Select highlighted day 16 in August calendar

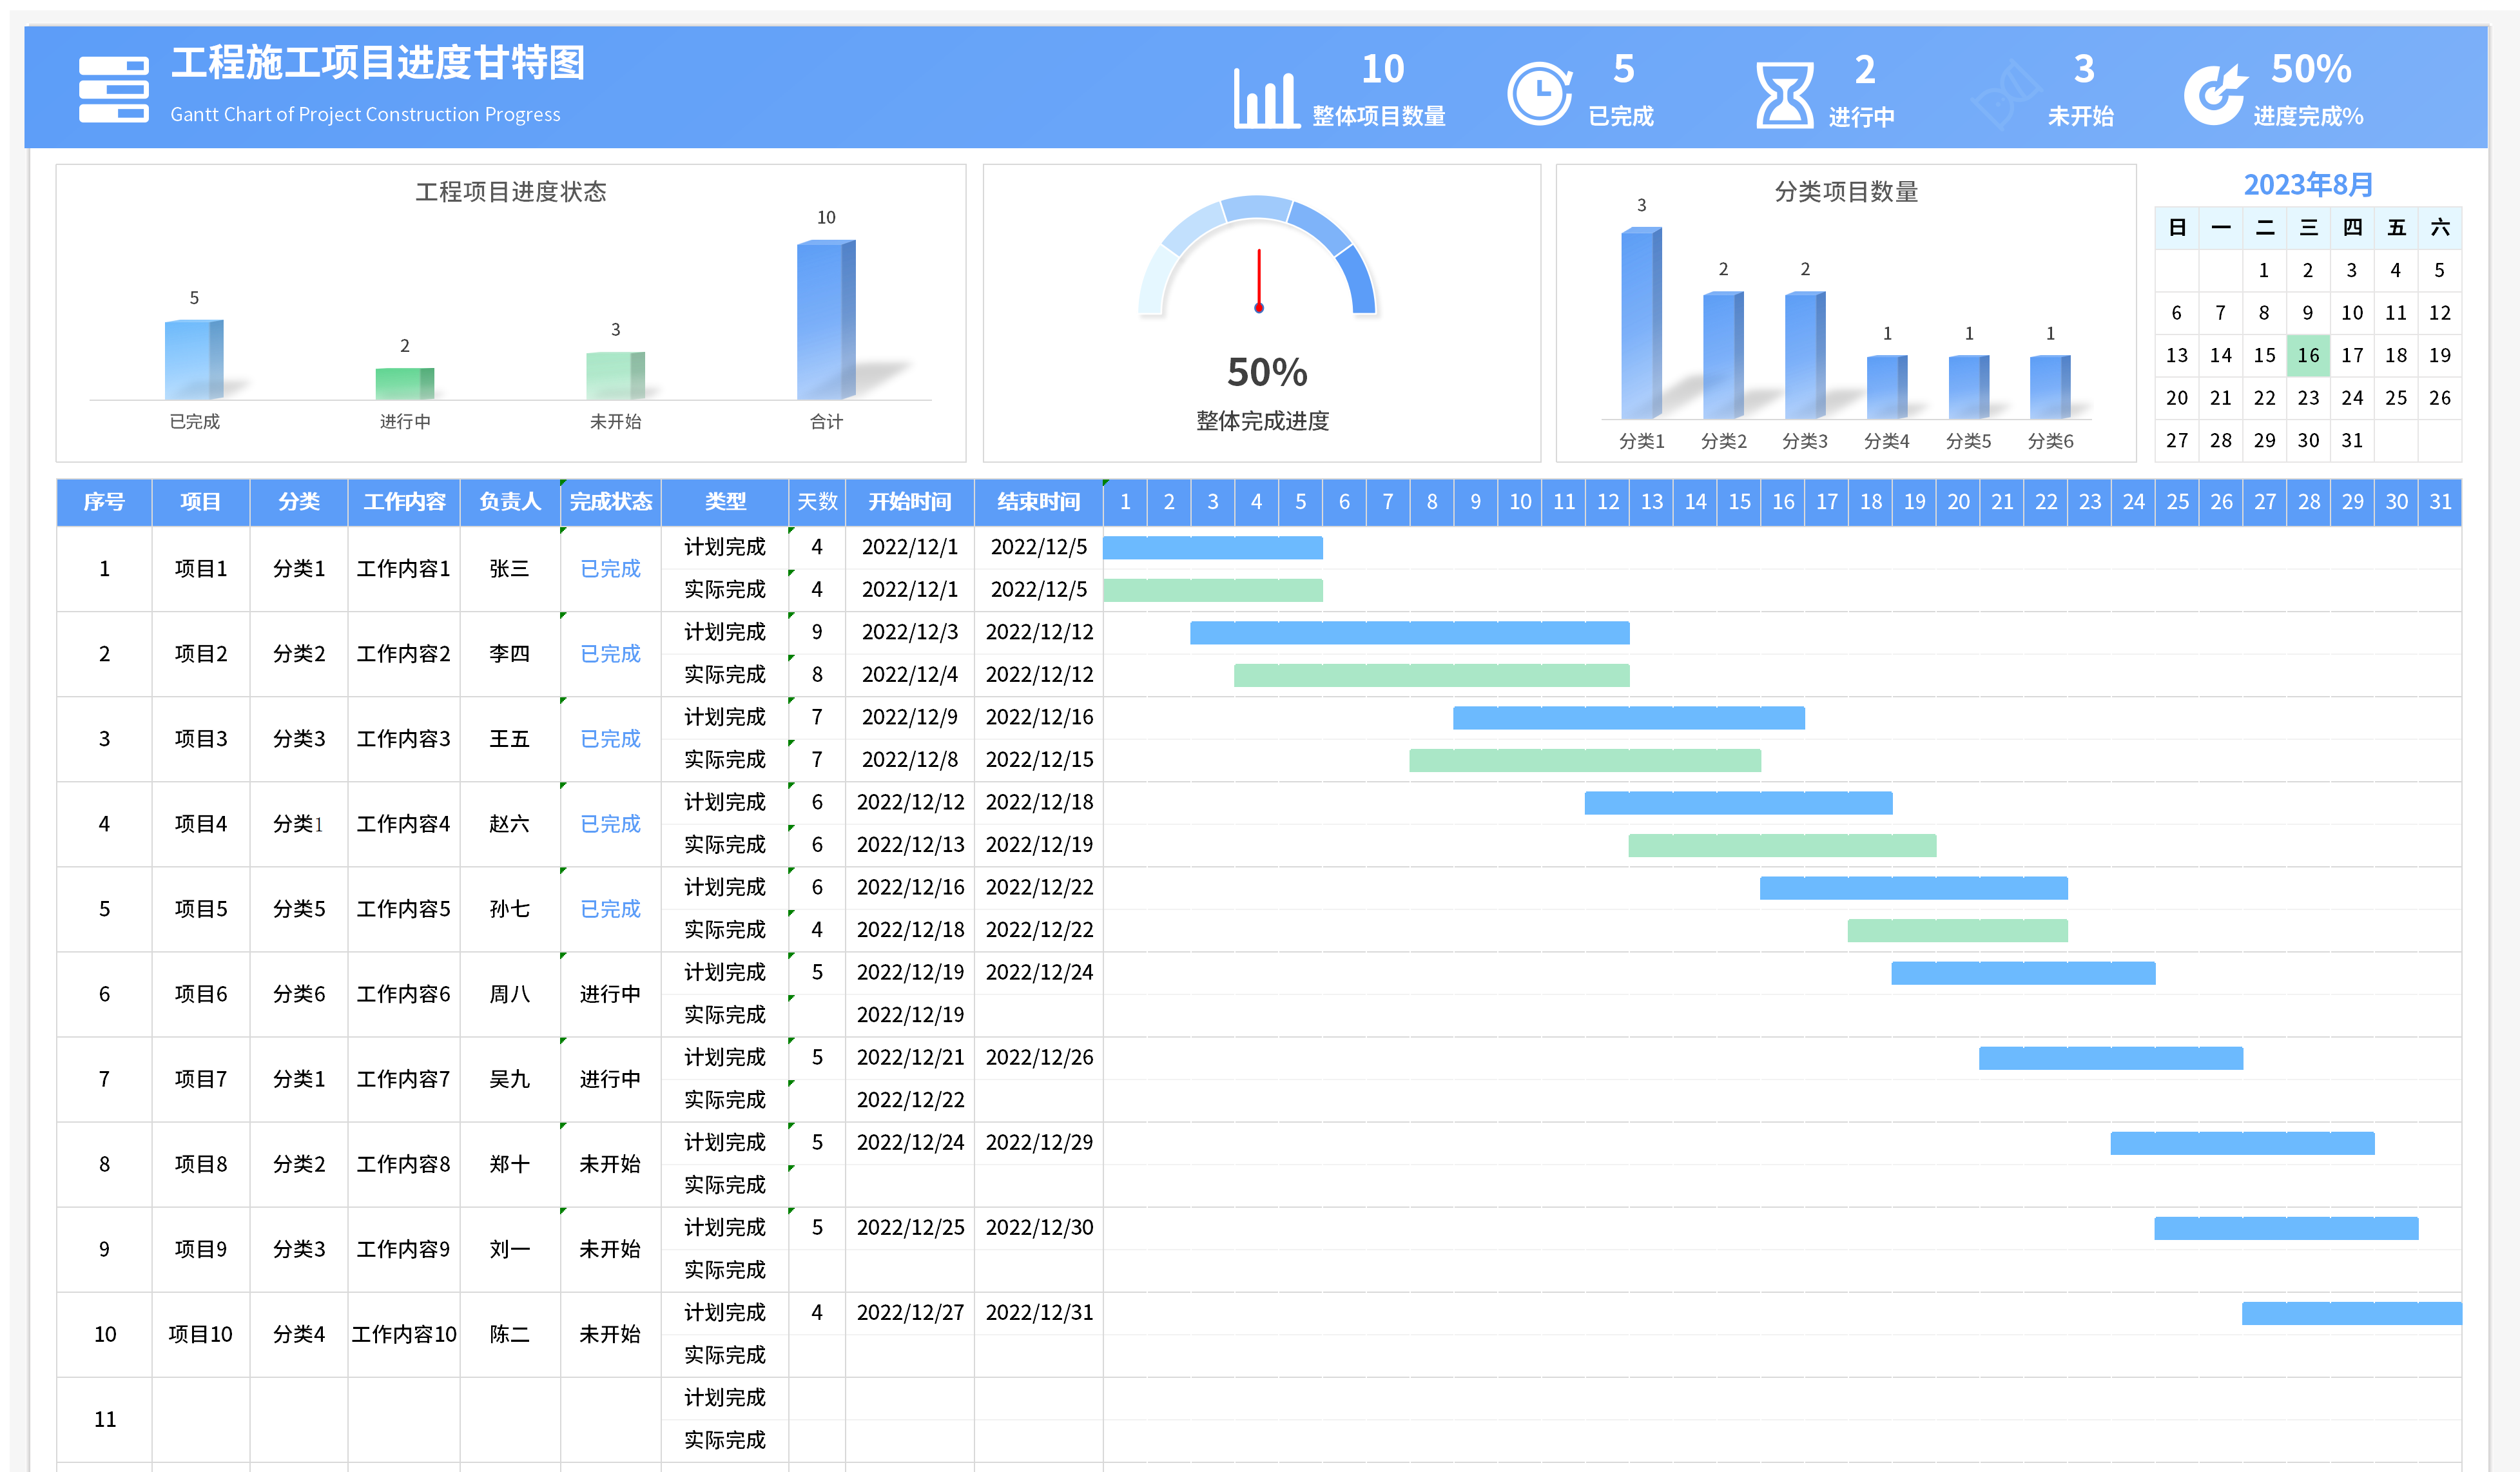pyautogui.click(x=2308, y=355)
